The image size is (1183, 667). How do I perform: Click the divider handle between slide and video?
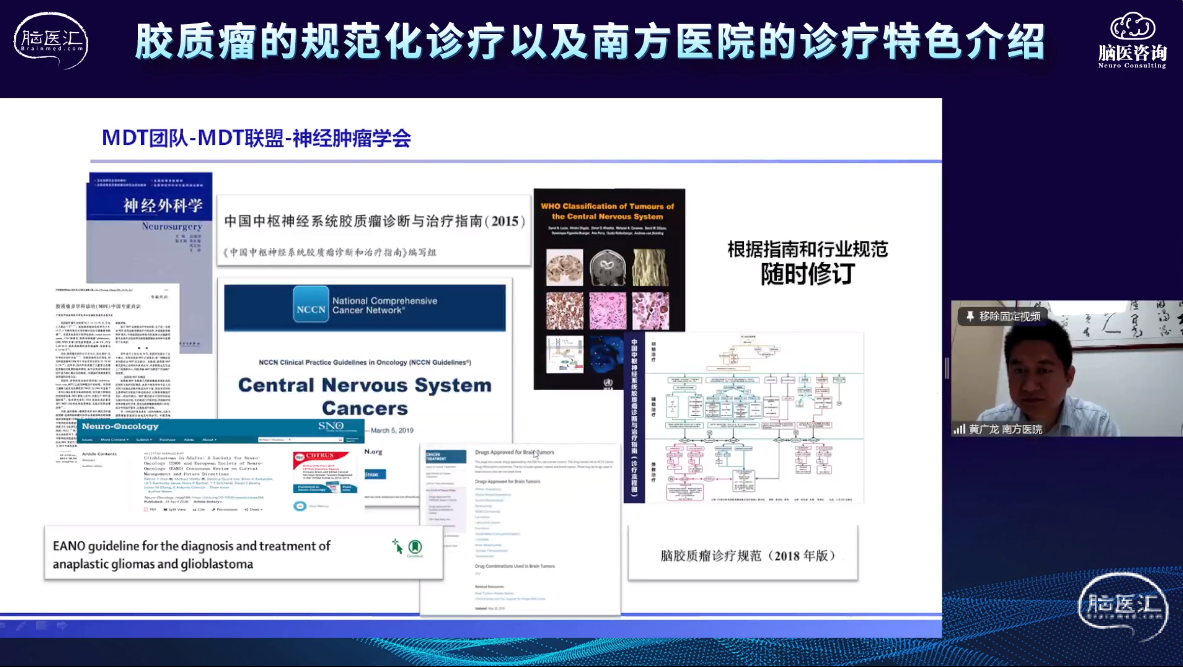(x=947, y=368)
